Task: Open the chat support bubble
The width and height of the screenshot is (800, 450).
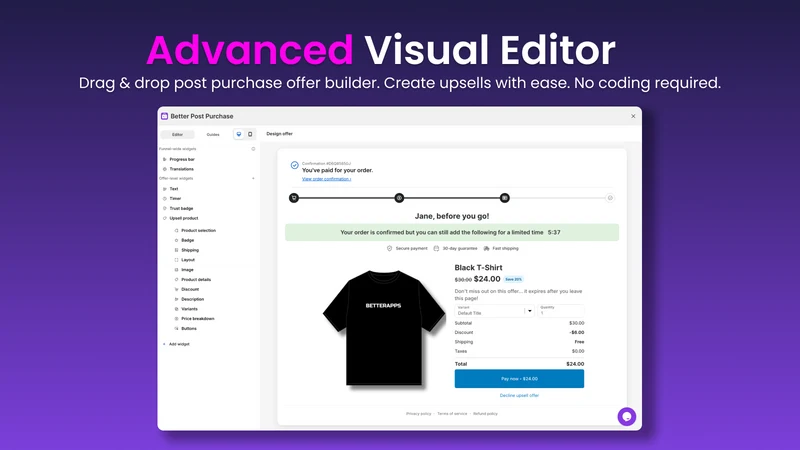Action: (x=627, y=416)
